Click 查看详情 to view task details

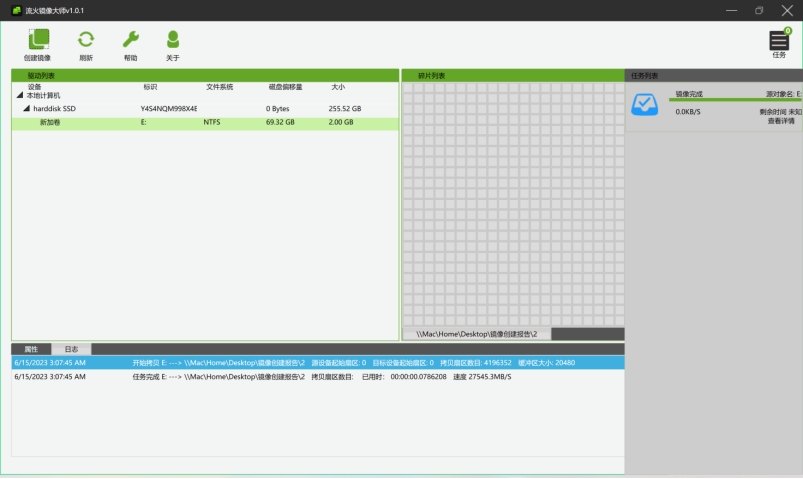(780, 121)
